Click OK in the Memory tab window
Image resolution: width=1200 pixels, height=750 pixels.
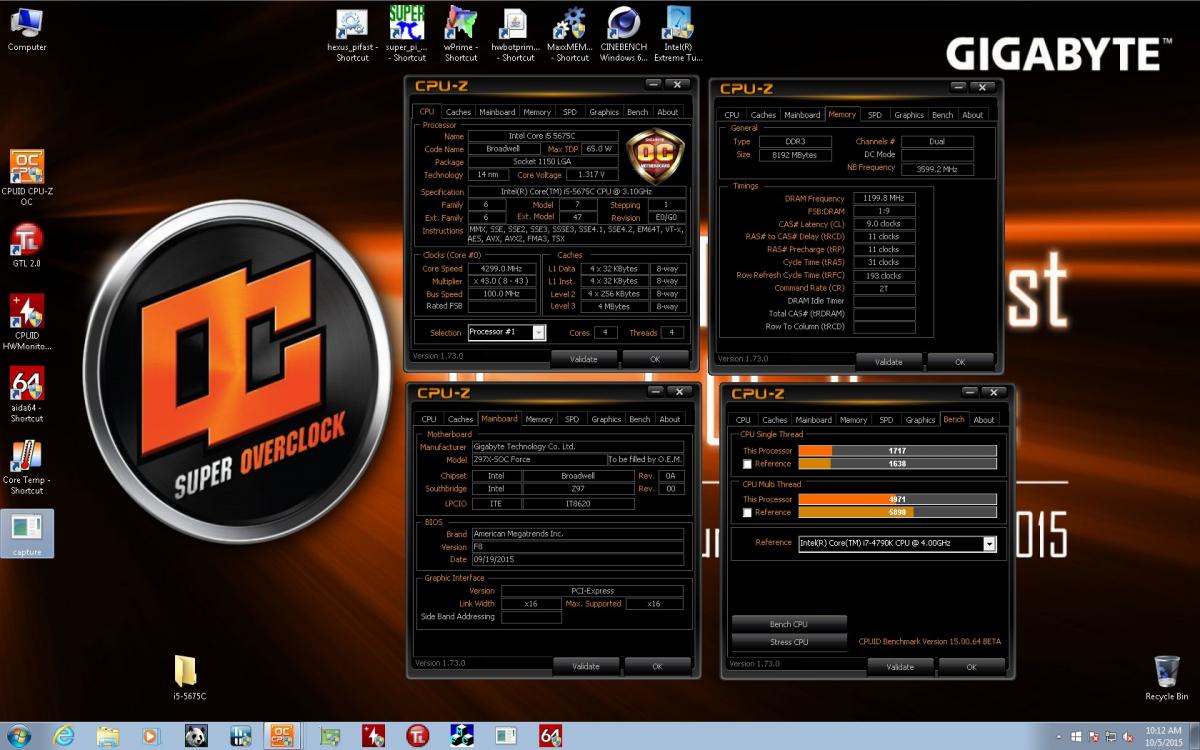(x=960, y=362)
